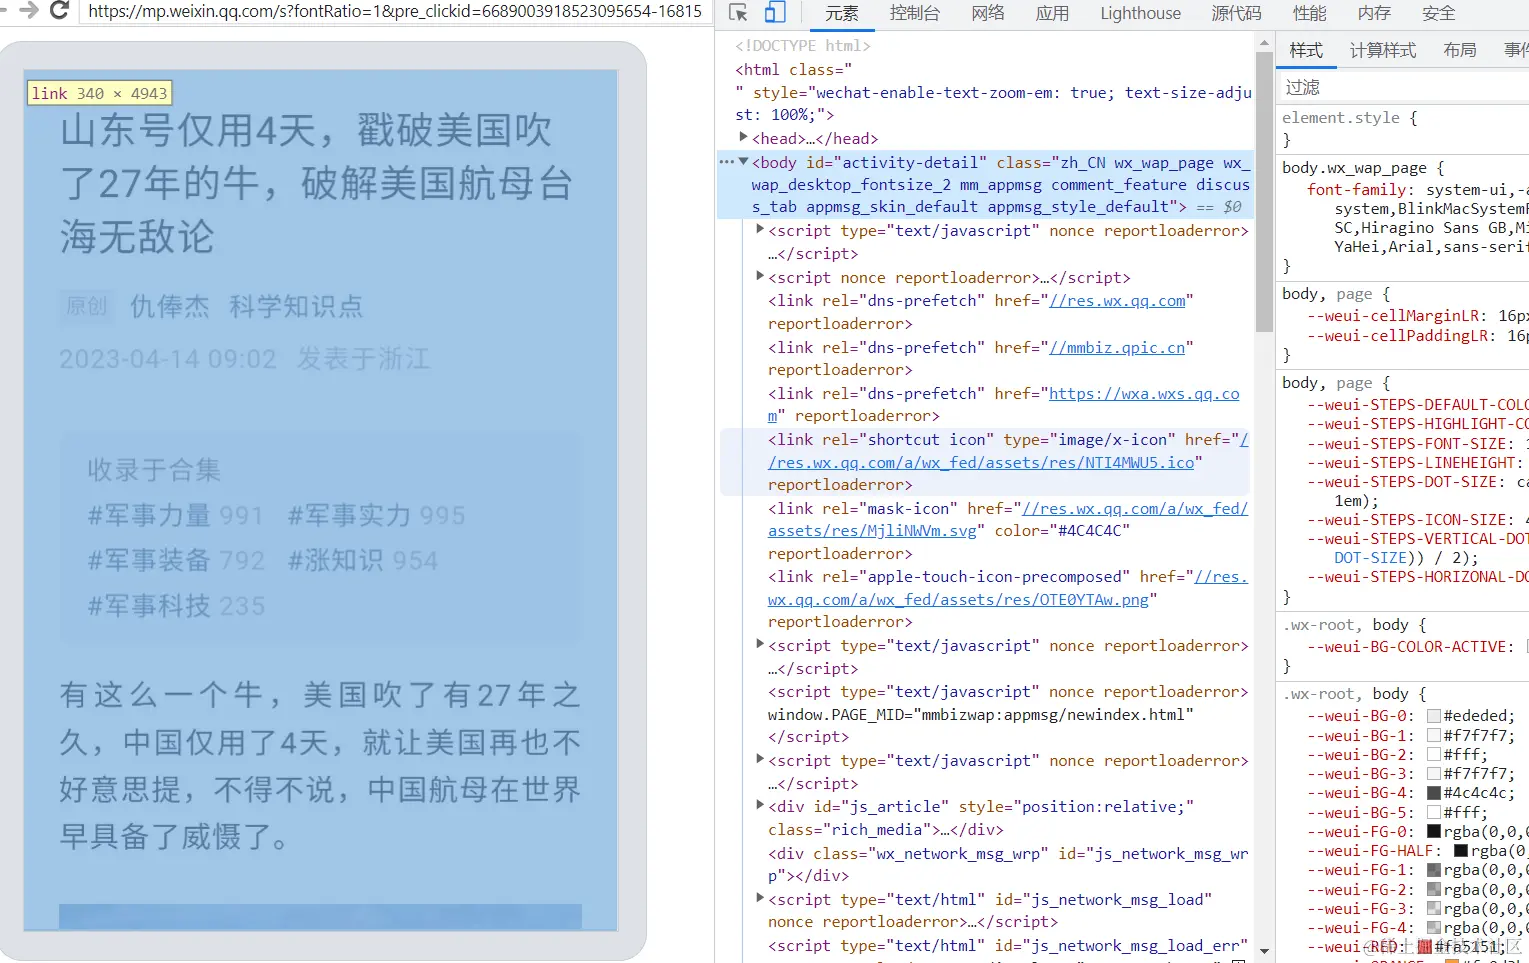Switch to the 源代码 tab
Image resolution: width=1529 pixels, height=963 pixels.
1236,13
